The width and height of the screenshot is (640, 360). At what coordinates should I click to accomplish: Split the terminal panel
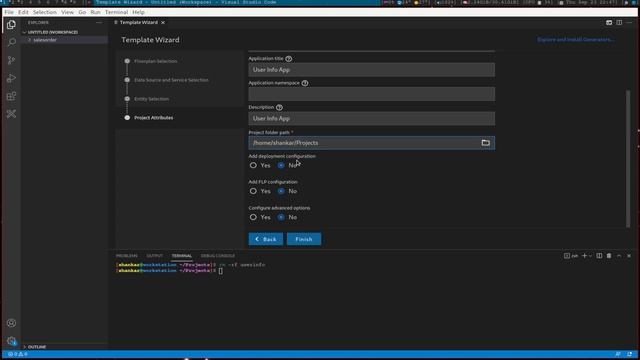pos(599,256)
